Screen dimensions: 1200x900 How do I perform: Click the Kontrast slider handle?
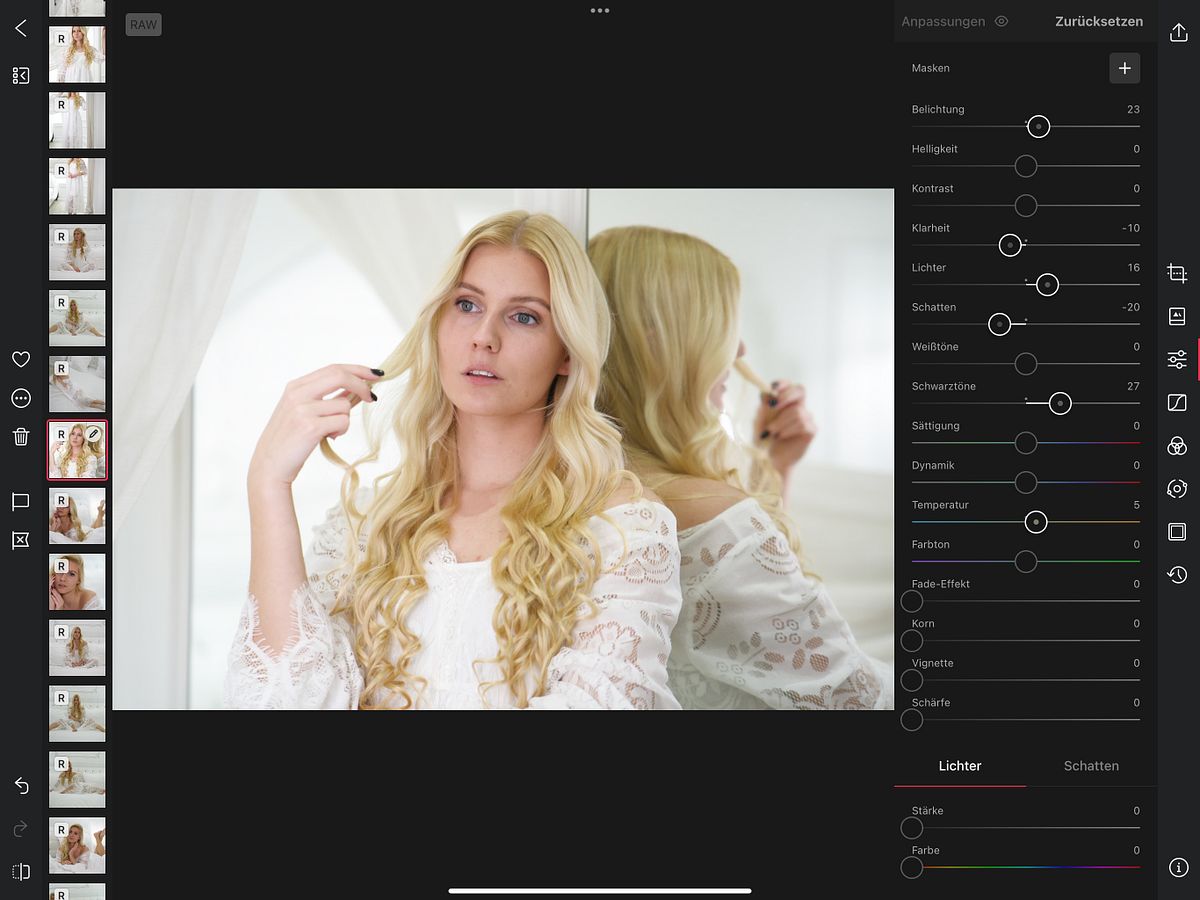point(1026,206)
